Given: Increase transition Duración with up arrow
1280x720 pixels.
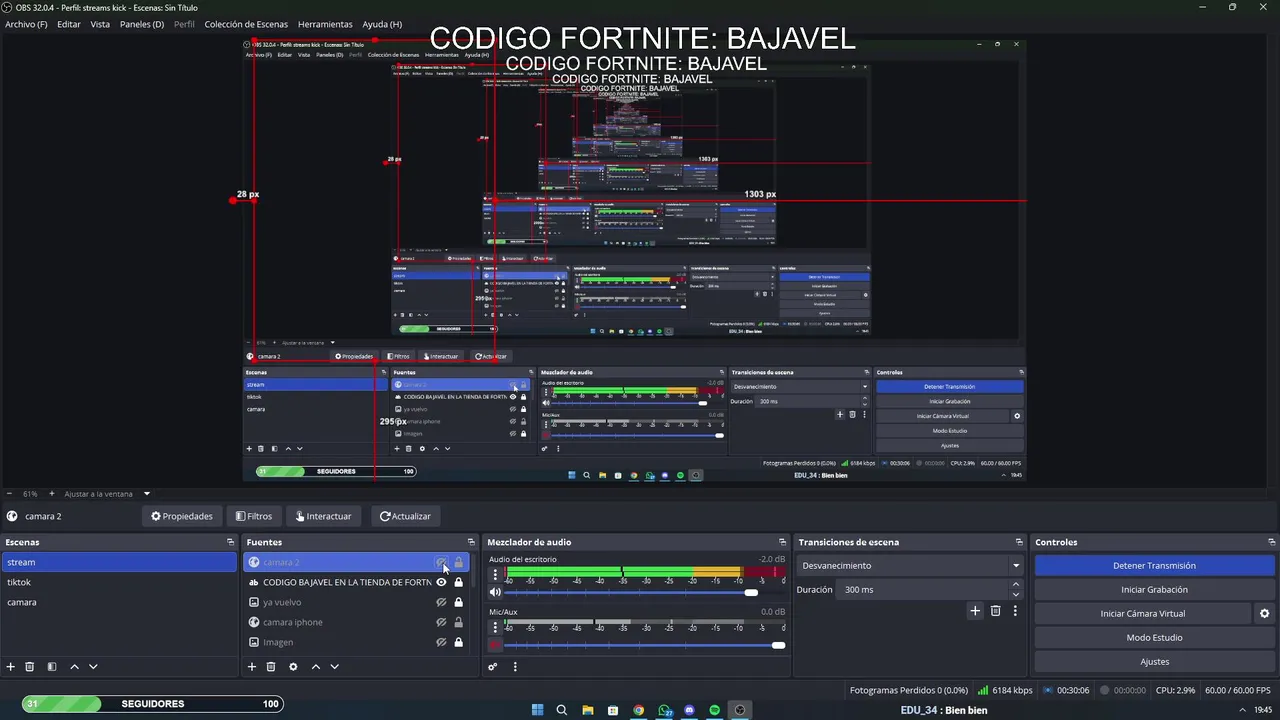Looking at the screenshot, I should tap(1016, 585).
